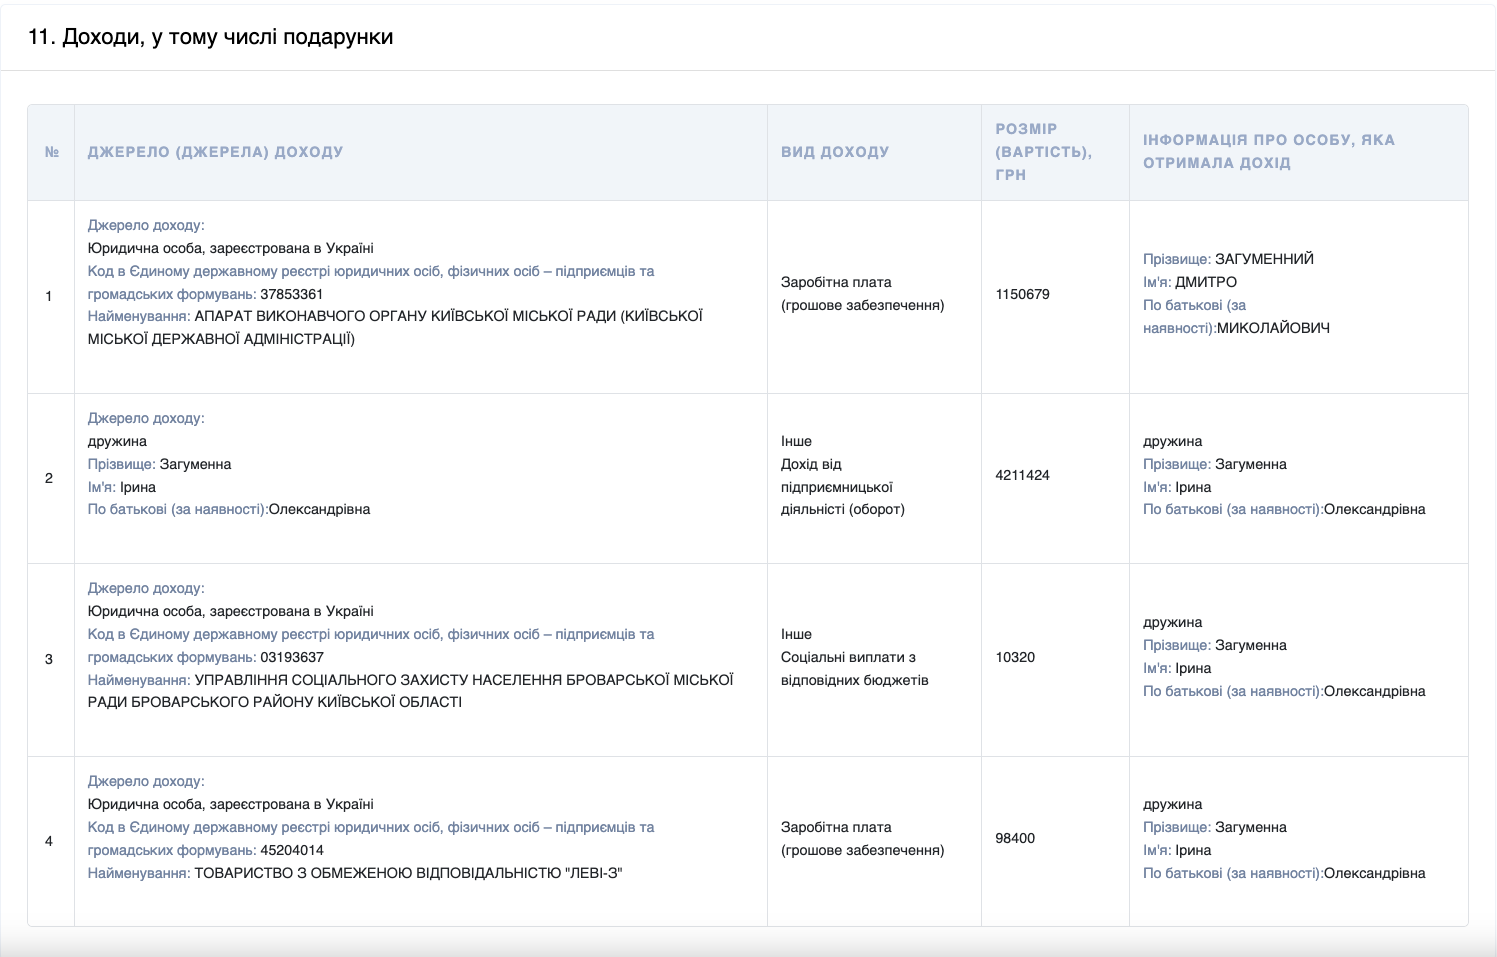Screen dimensions: 1497x957
Task: Click 'Дохід від підприємницької діяльності (оборот)' income type
Action: click(843, 487)
